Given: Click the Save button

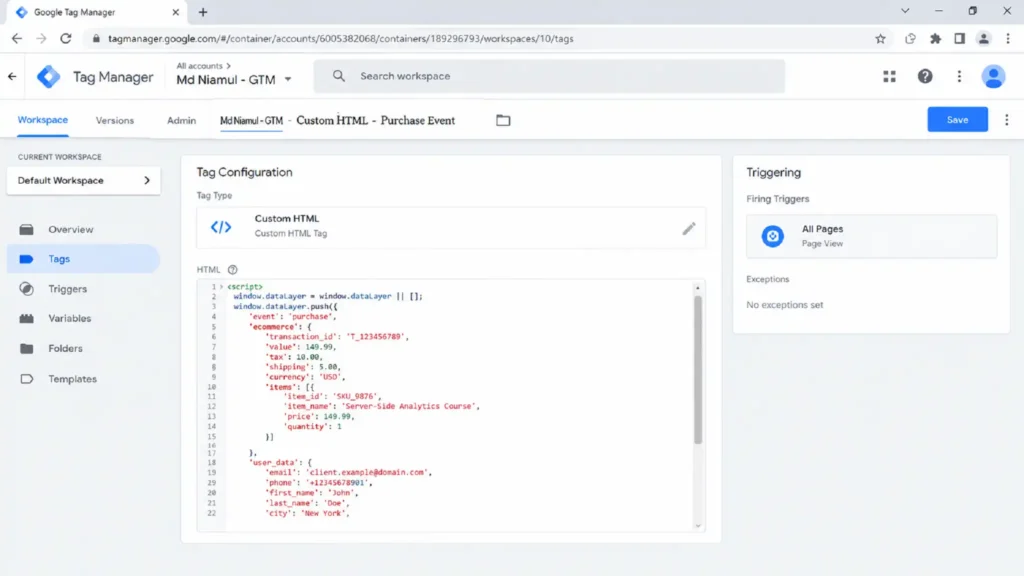Looking at the screenshot, I should coord(957,120).
